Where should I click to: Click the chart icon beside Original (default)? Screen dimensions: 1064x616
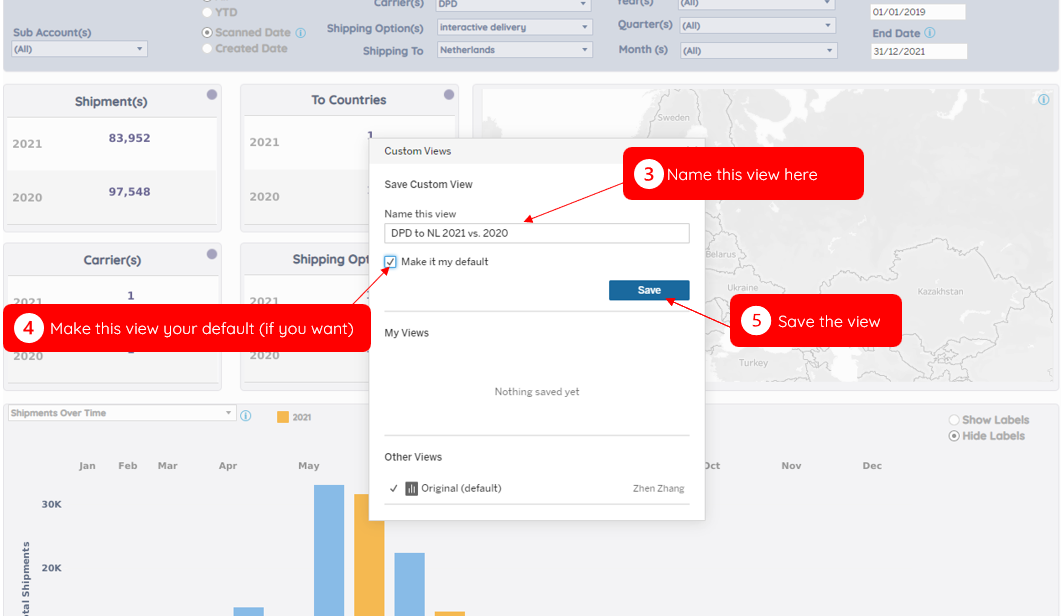[x=411, y=488]
